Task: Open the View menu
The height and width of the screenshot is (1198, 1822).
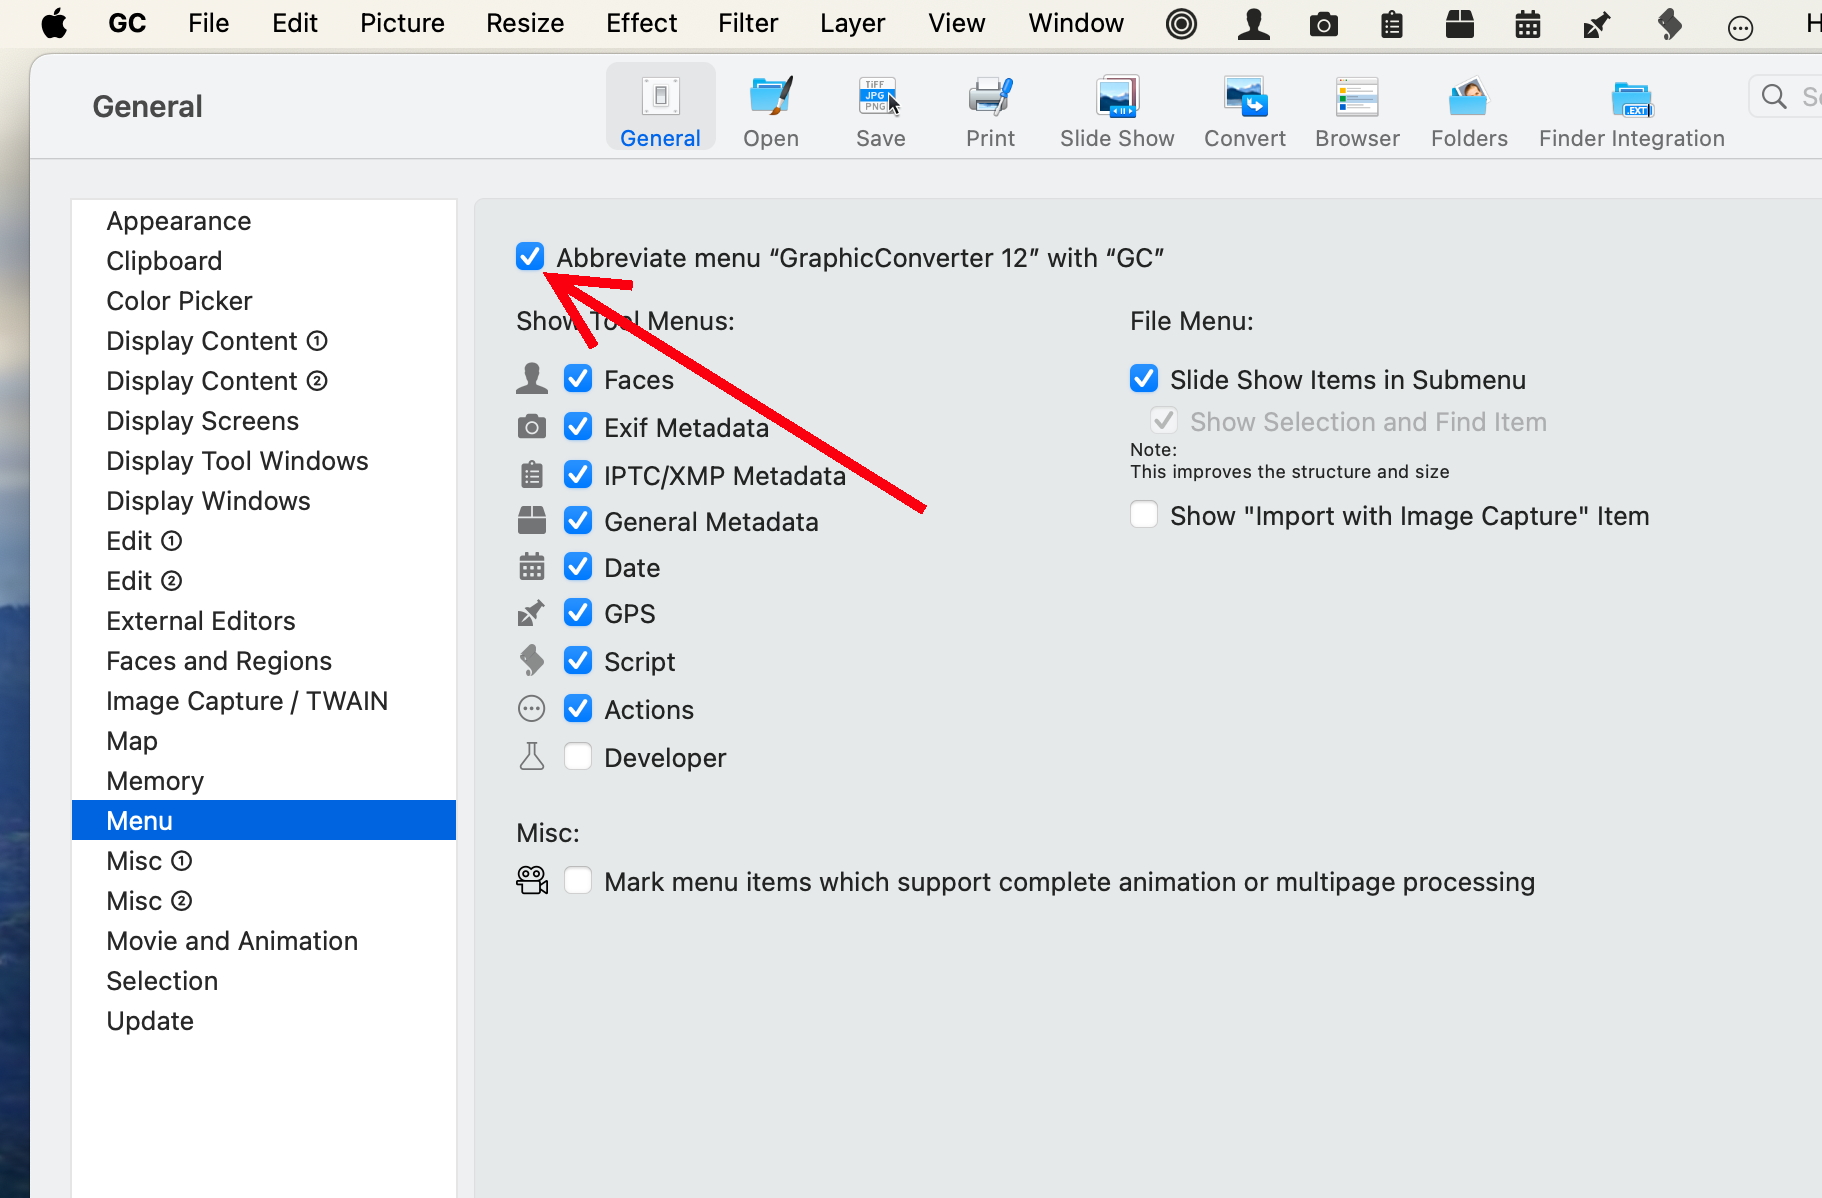Action: [956, 23]
